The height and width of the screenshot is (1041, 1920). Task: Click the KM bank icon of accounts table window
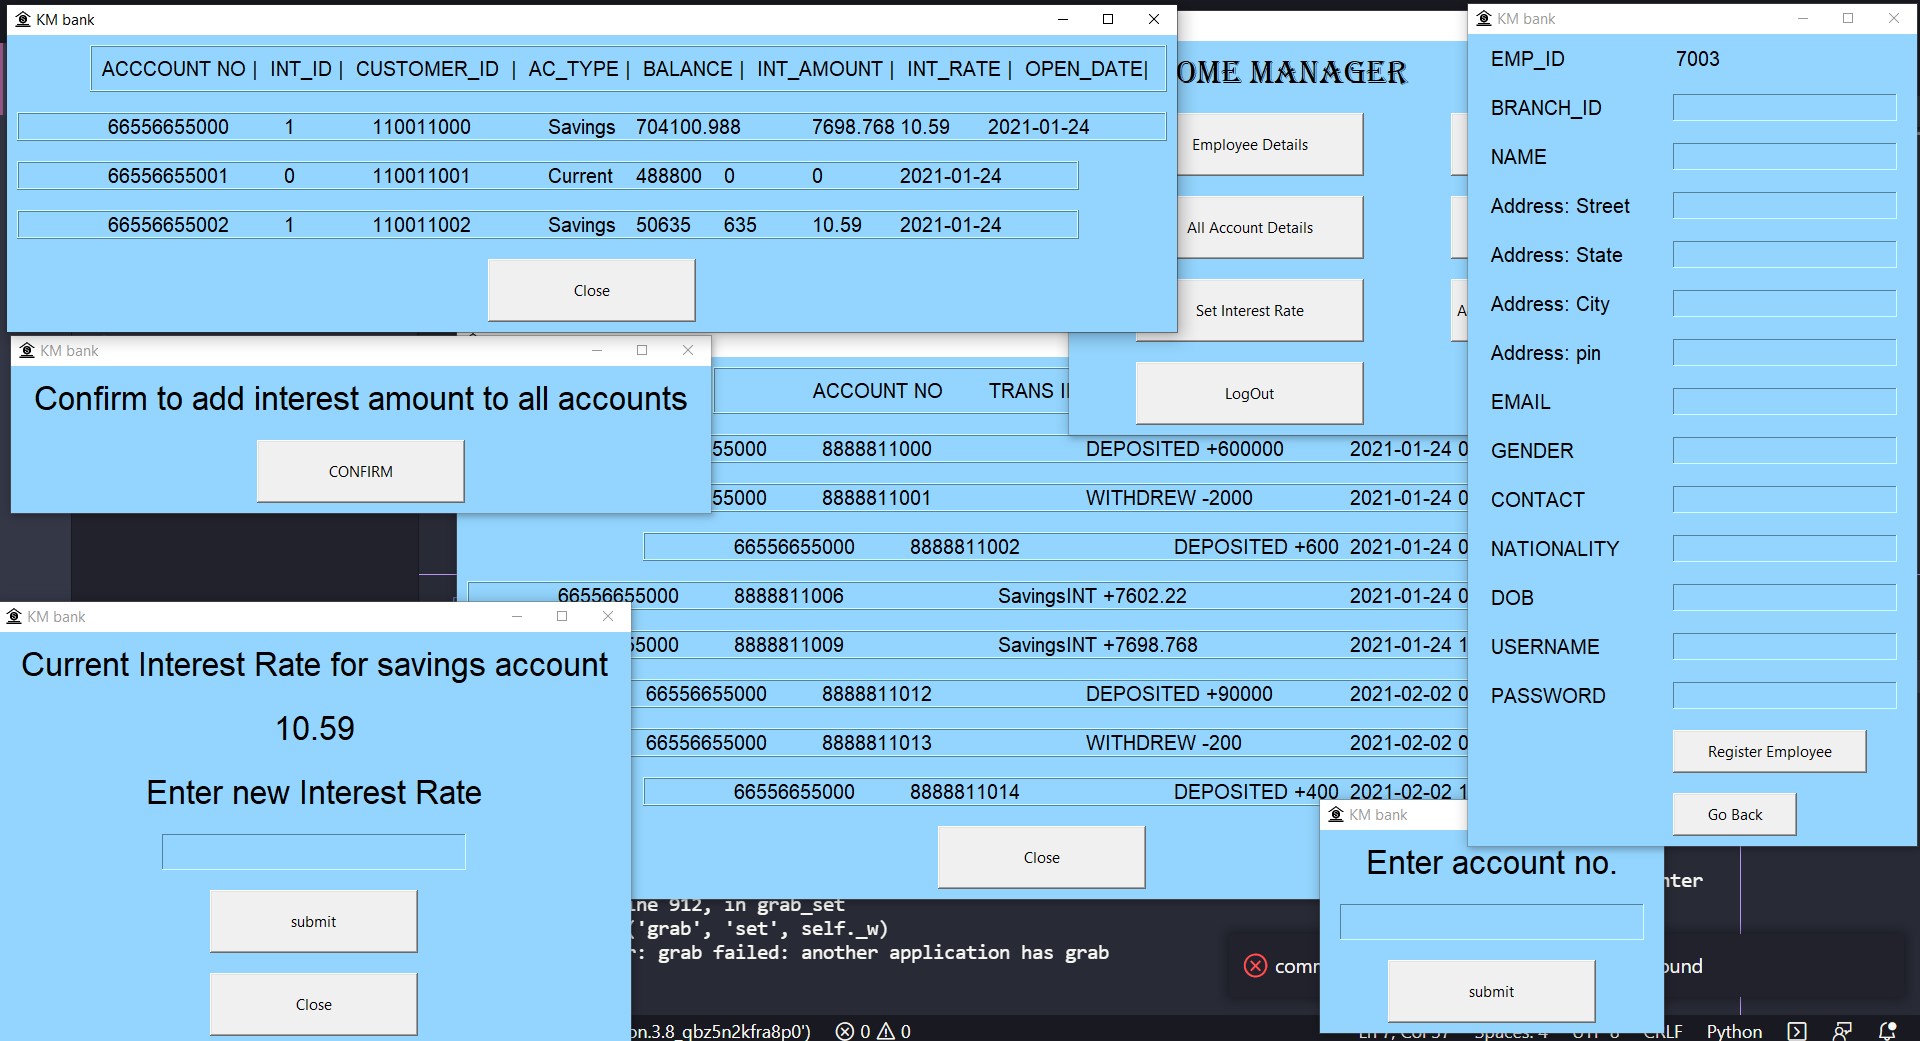23,19
